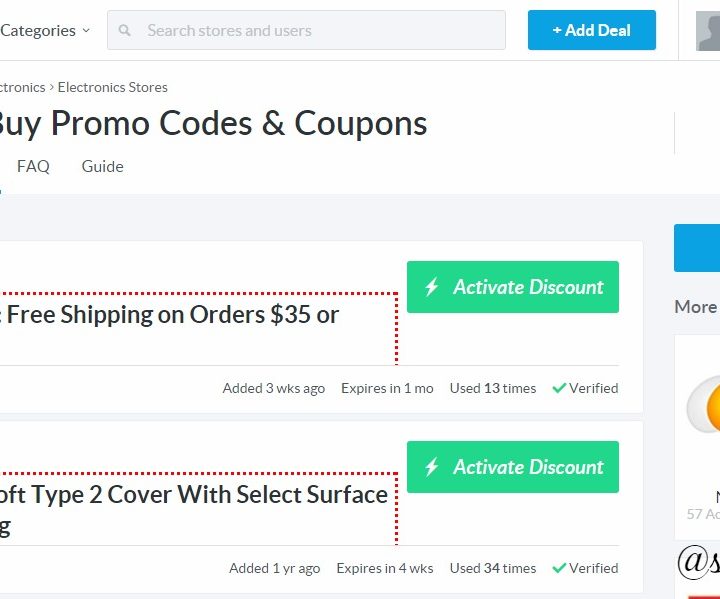Open the FAQ tab

[33, 166]
